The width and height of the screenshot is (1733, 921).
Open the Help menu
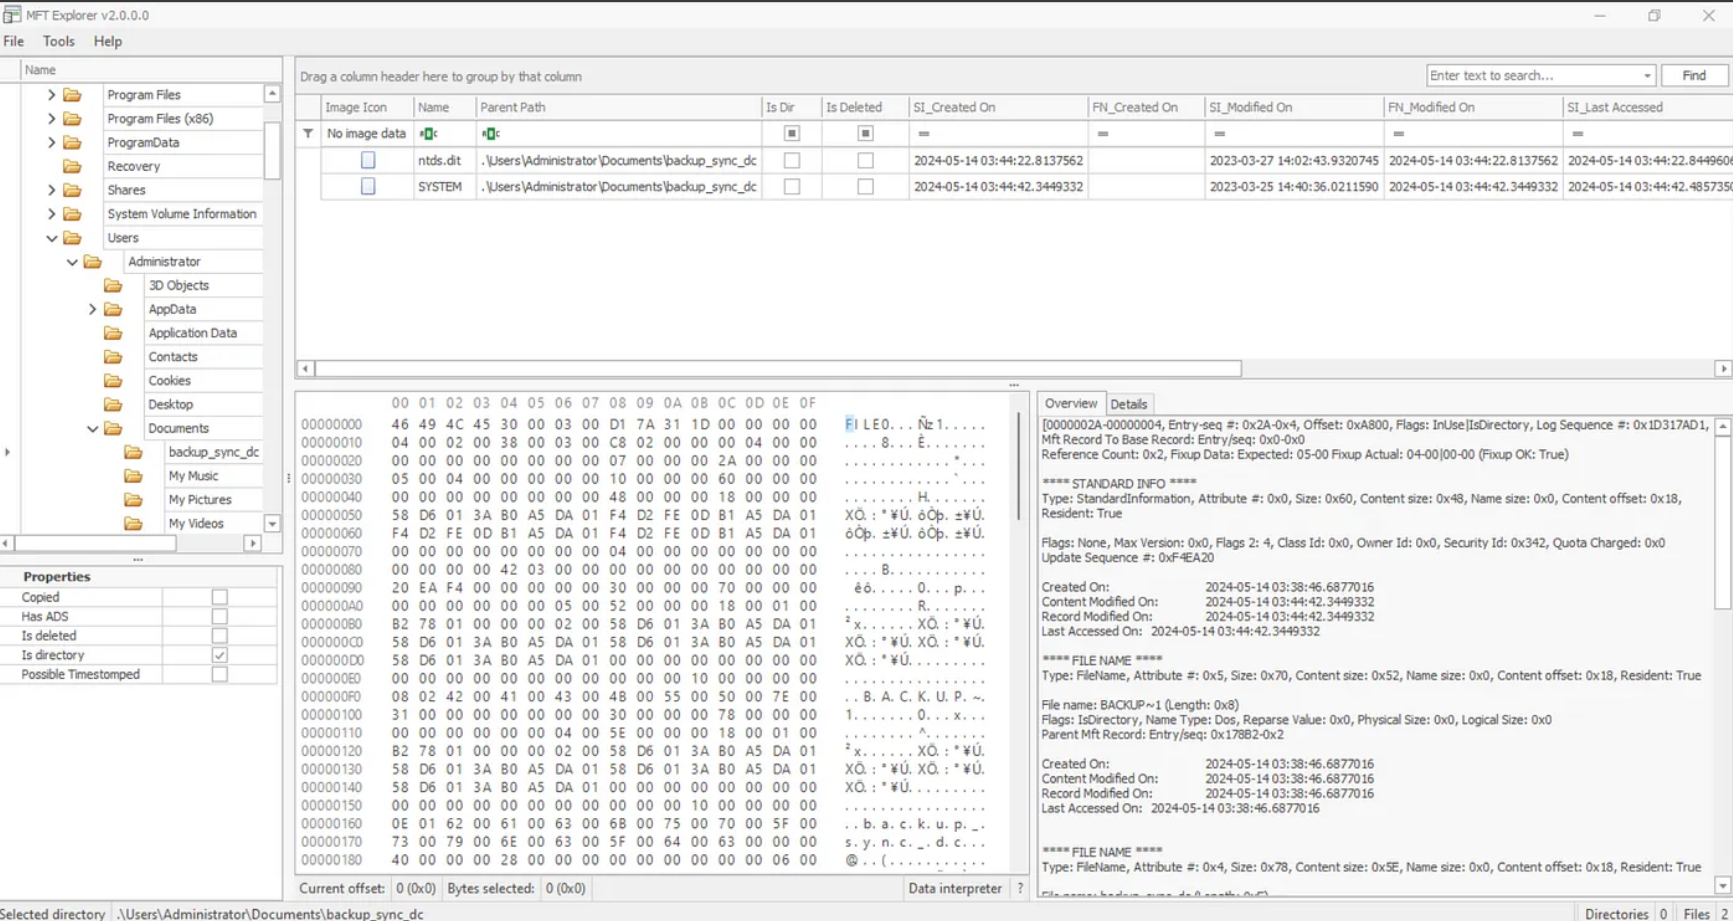pyautogui.click(x=108, y=41)
